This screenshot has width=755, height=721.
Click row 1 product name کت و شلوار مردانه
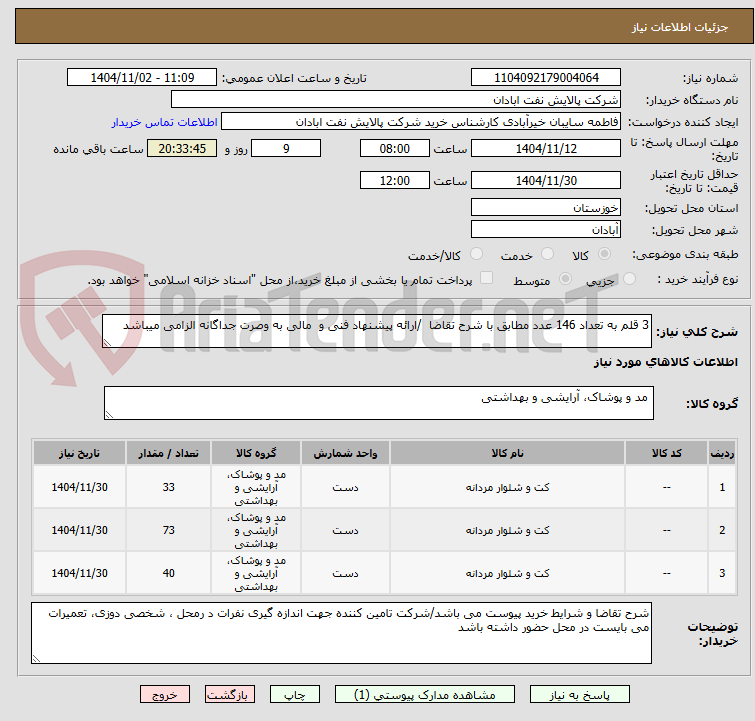click(x=508, y=487)
